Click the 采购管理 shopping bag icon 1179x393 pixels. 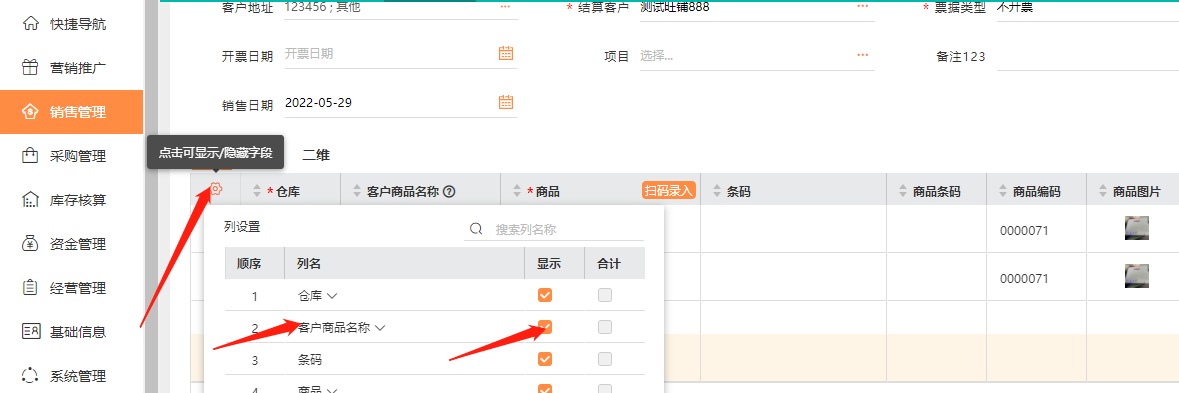coord(30,156)
